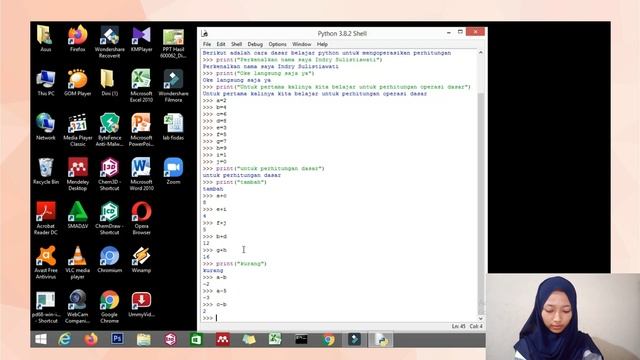Open File Explorer from the taskbar
This screenshot has height=360, width=640.
pos(144,339)
